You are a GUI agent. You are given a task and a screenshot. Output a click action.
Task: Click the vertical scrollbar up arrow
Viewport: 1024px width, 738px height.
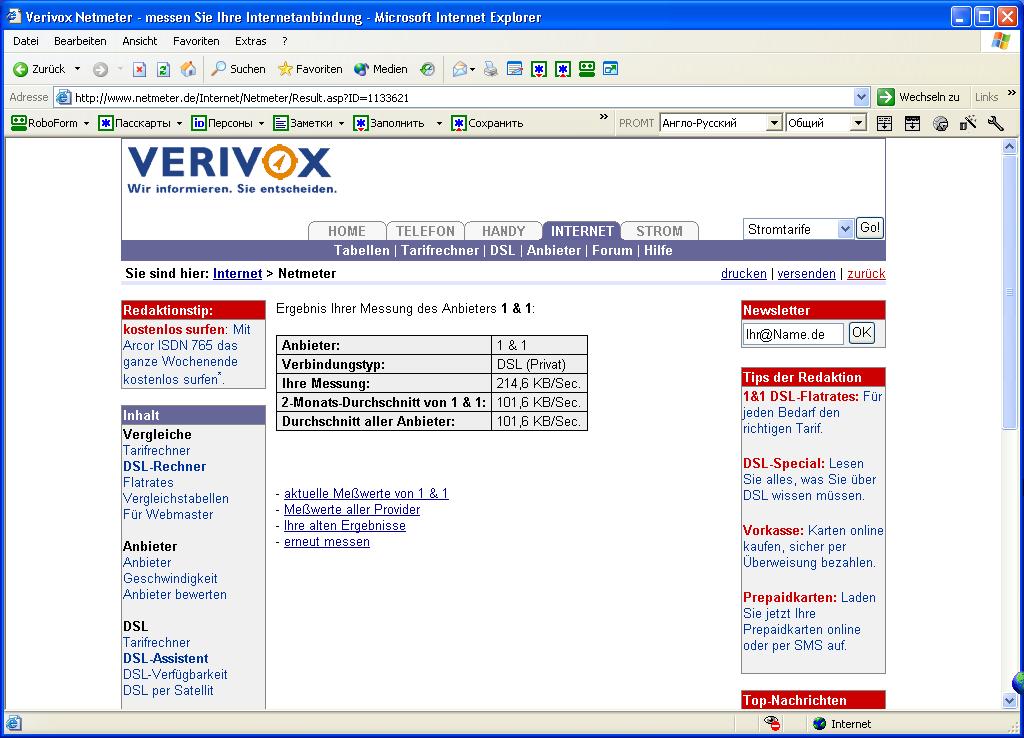pyautogui.click(x=1009, y=146)
